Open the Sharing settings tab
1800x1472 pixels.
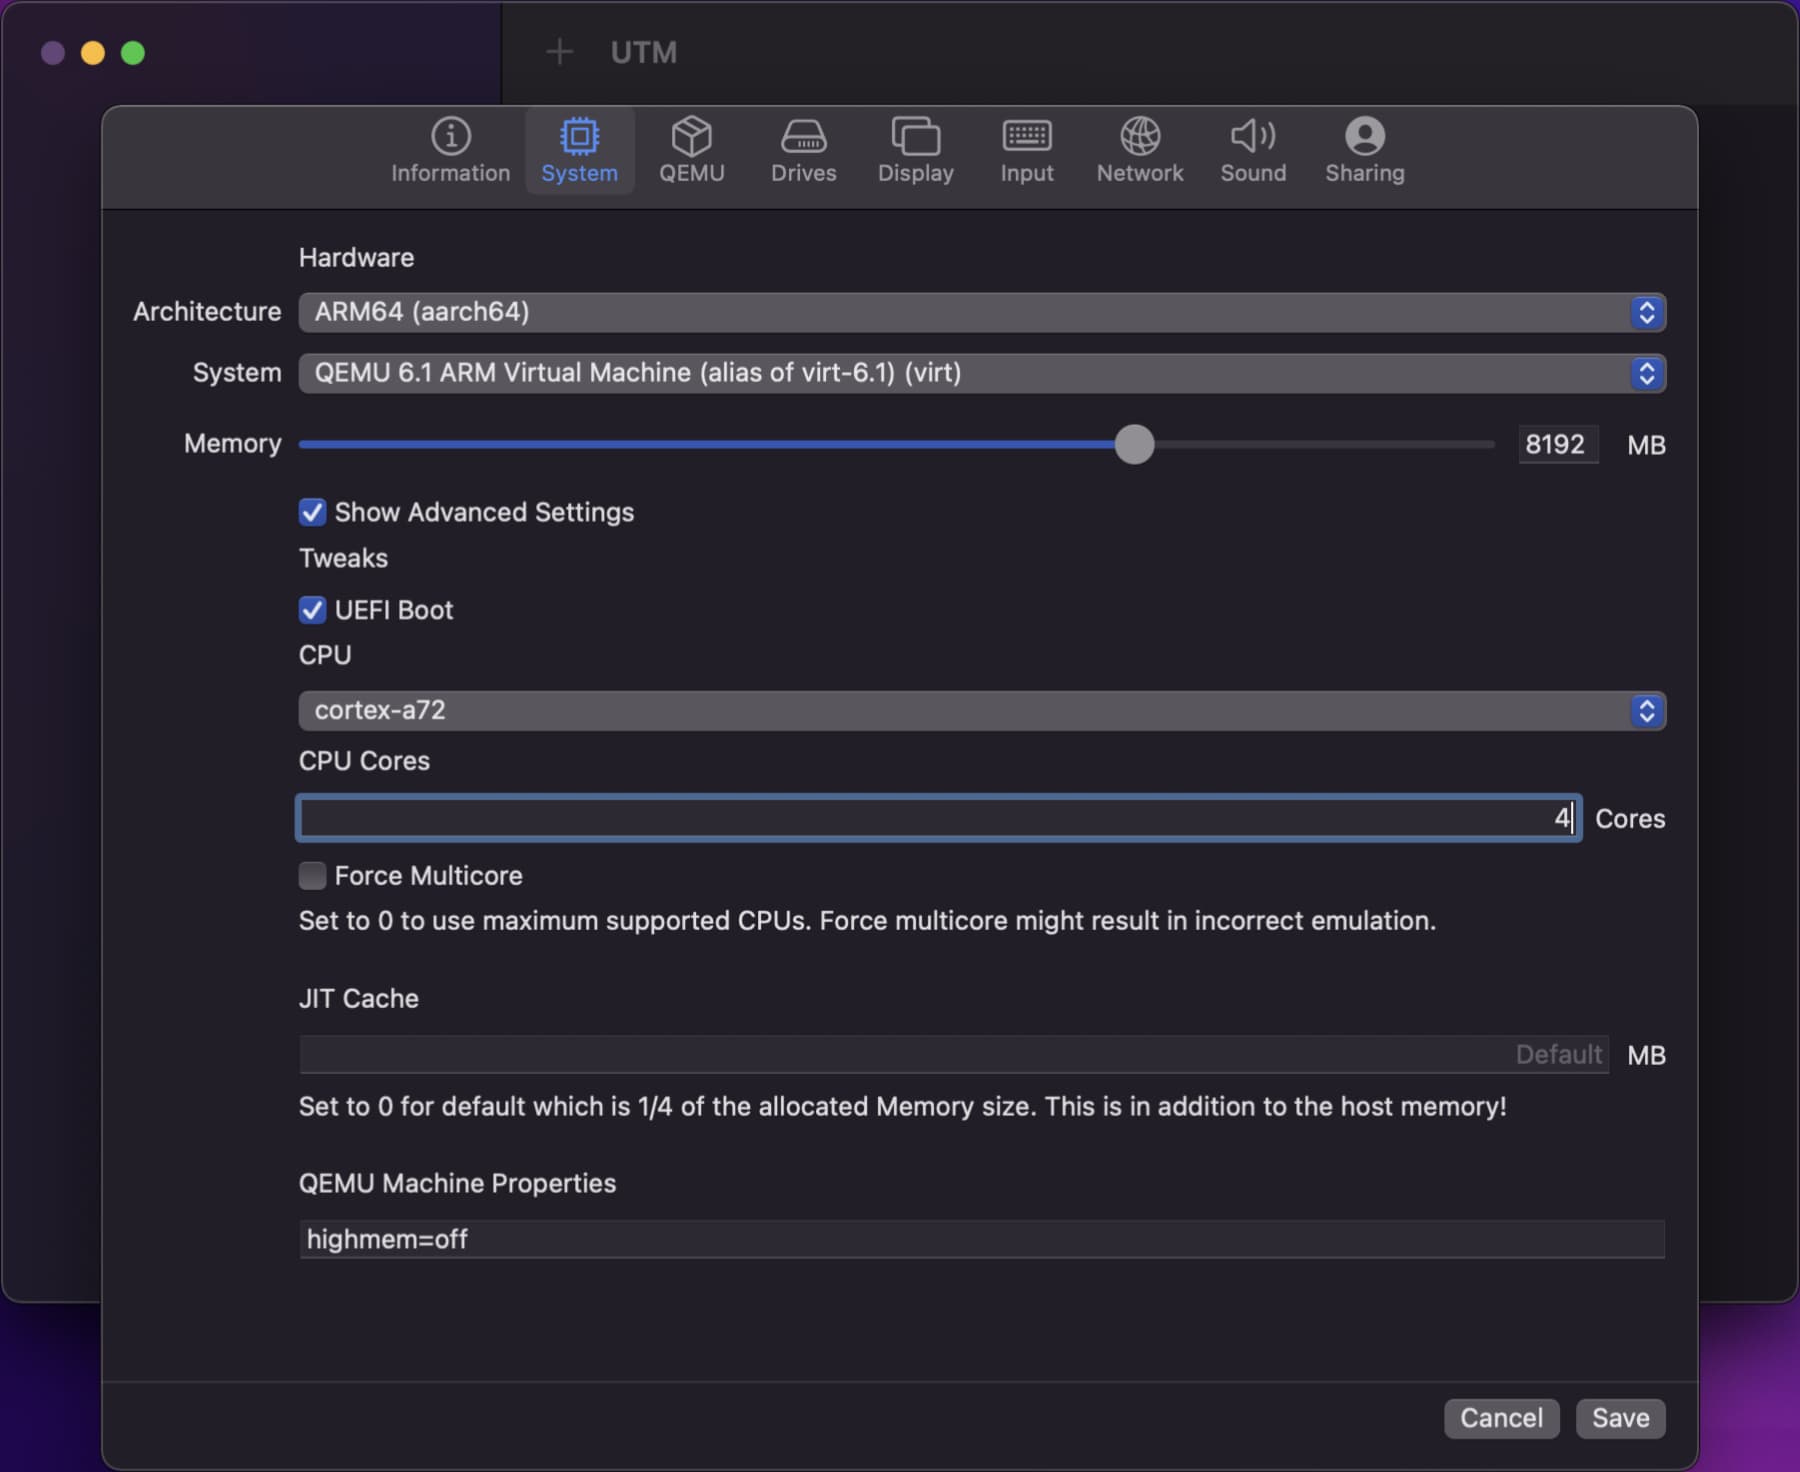pos(1364,150)
